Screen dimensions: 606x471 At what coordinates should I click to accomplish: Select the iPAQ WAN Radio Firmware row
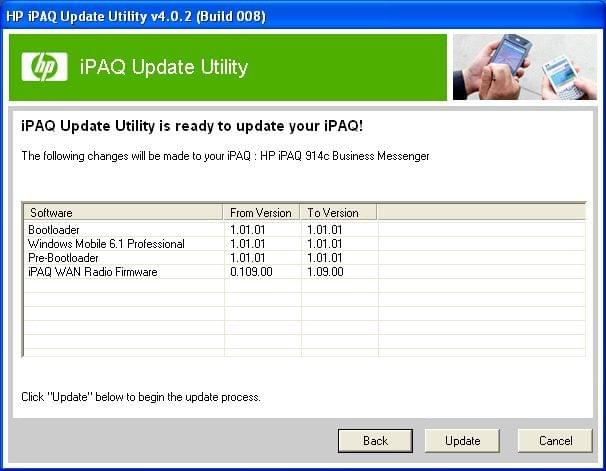pyautogui.click(x=305, y=272)
